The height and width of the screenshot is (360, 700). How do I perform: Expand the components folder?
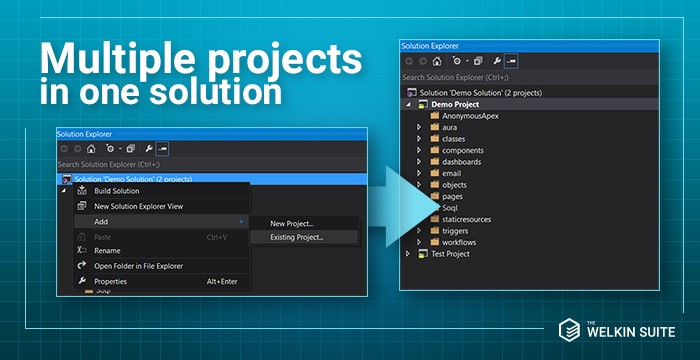pos(419,151)
